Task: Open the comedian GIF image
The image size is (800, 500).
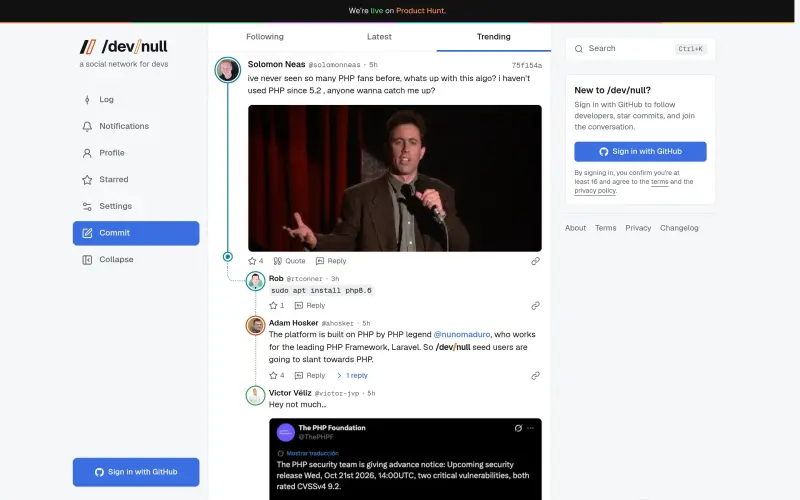Action: point(395,178)
